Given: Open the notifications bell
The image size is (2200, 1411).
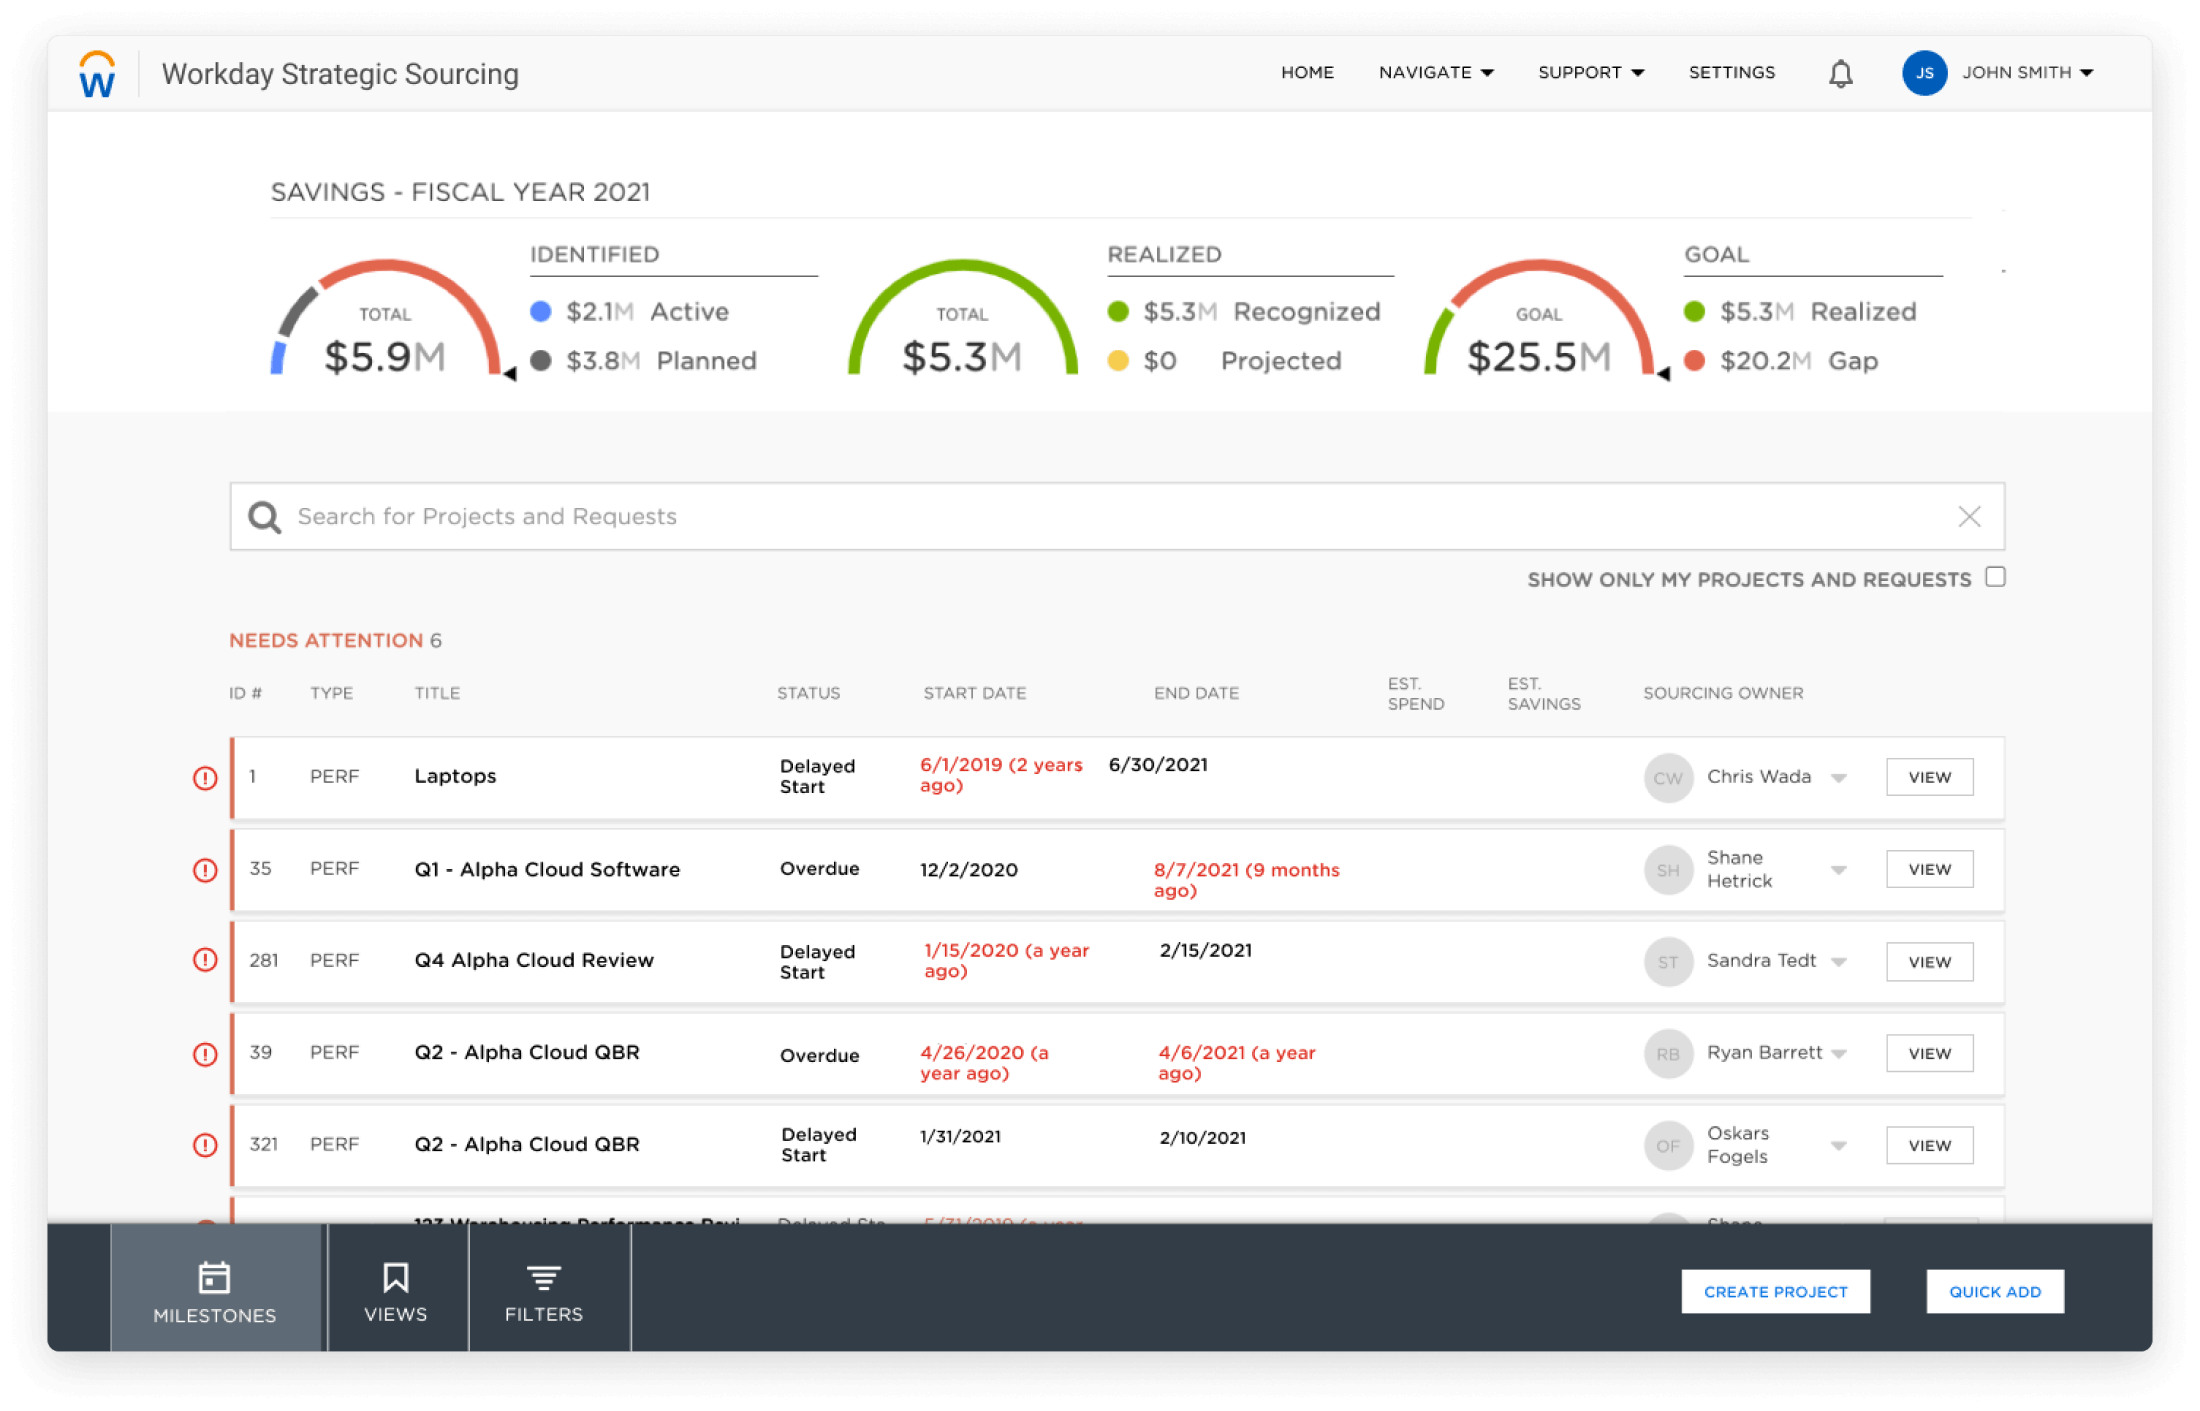Looking at the screenshot, I should tap(1840, 72).
